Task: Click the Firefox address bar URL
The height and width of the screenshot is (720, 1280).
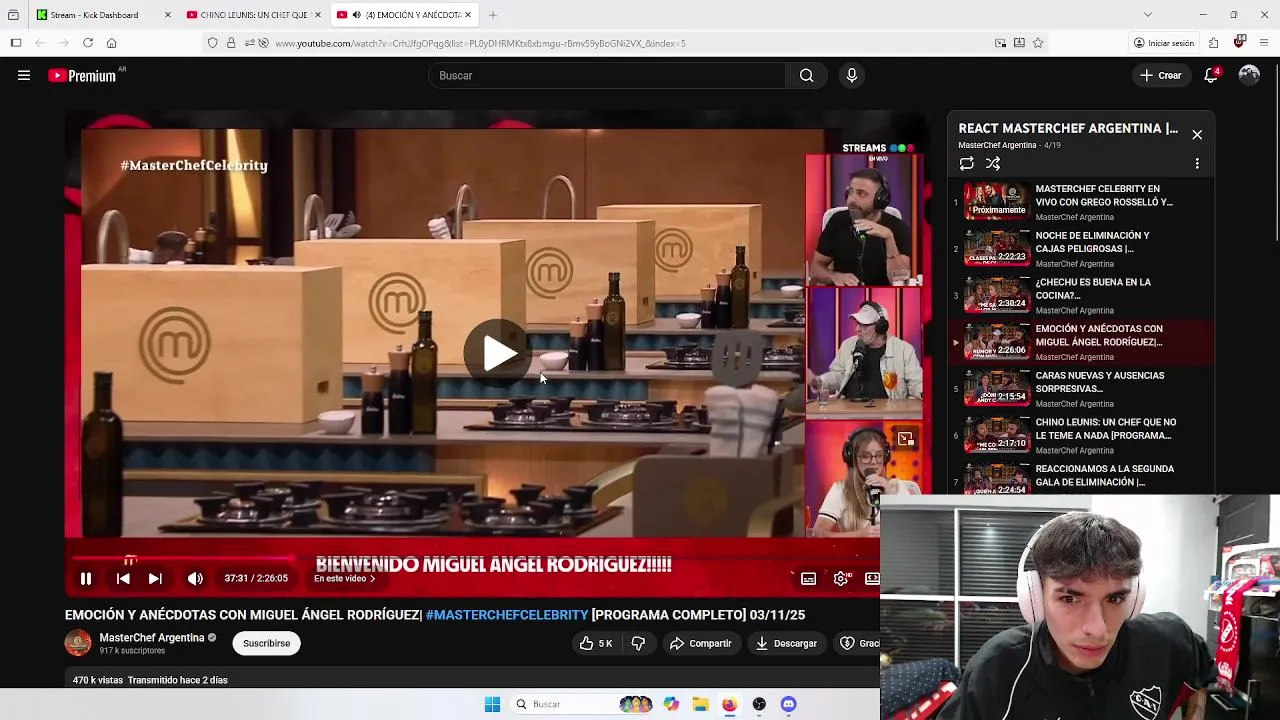Action: 480,43
